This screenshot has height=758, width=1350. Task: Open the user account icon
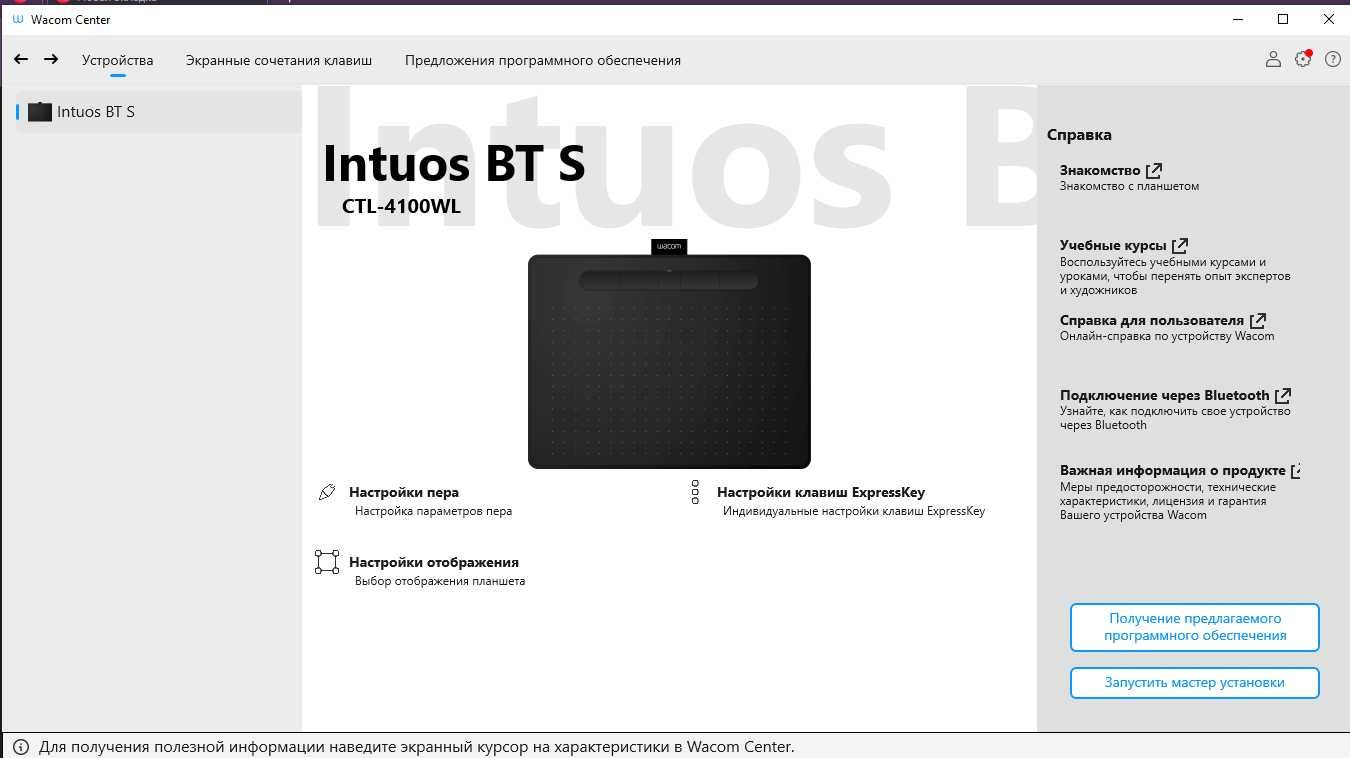[1273, 60]
